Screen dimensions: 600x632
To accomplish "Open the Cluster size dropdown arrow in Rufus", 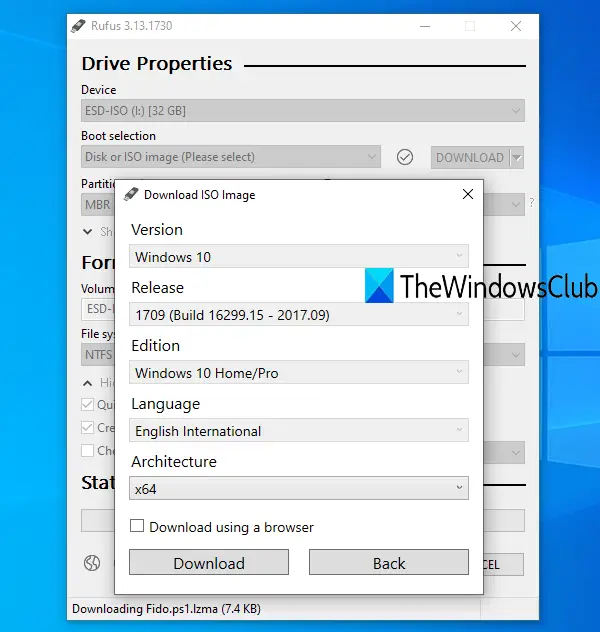I will pyautogui.click(x=516, y=355).
